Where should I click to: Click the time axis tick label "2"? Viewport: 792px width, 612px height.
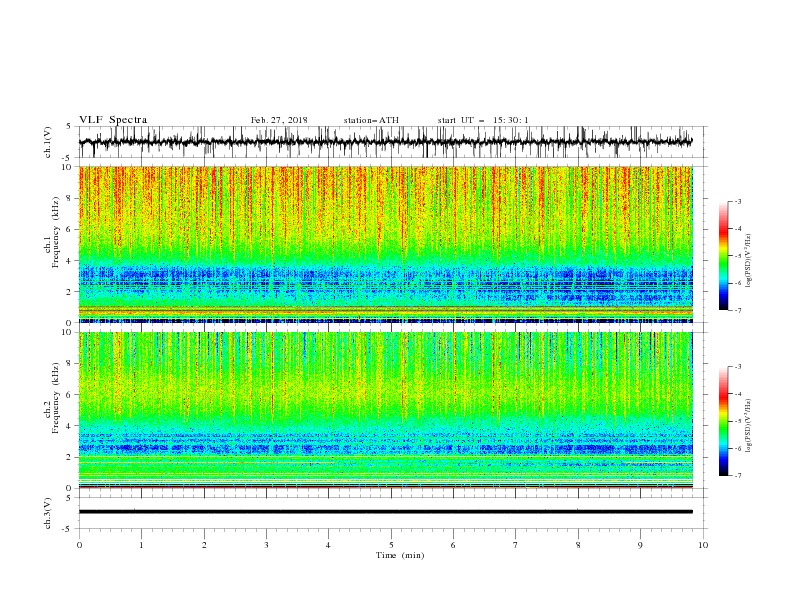[x=204, y=545]
